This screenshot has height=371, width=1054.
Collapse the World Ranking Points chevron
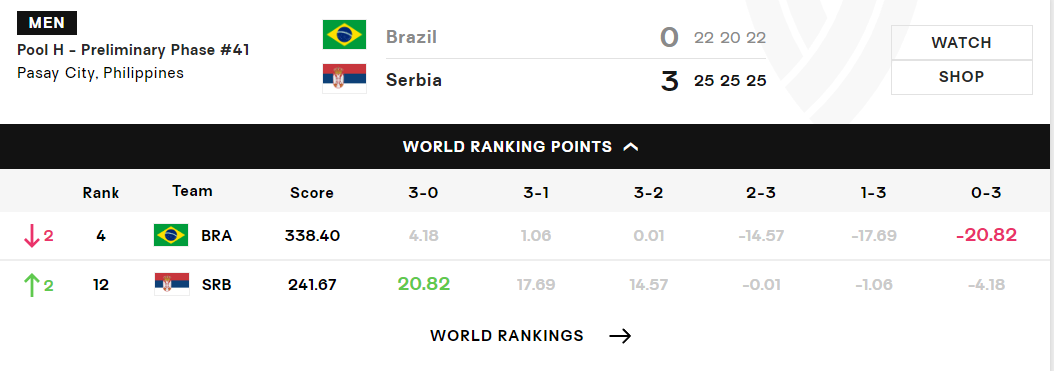point(631,147)
